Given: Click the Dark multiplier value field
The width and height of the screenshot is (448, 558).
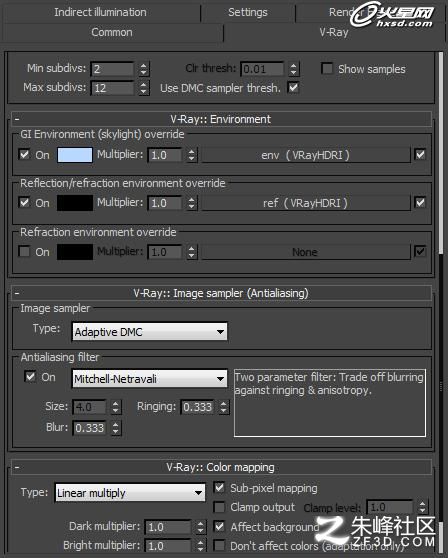Looking at the screenshot, I should (168, 527).
